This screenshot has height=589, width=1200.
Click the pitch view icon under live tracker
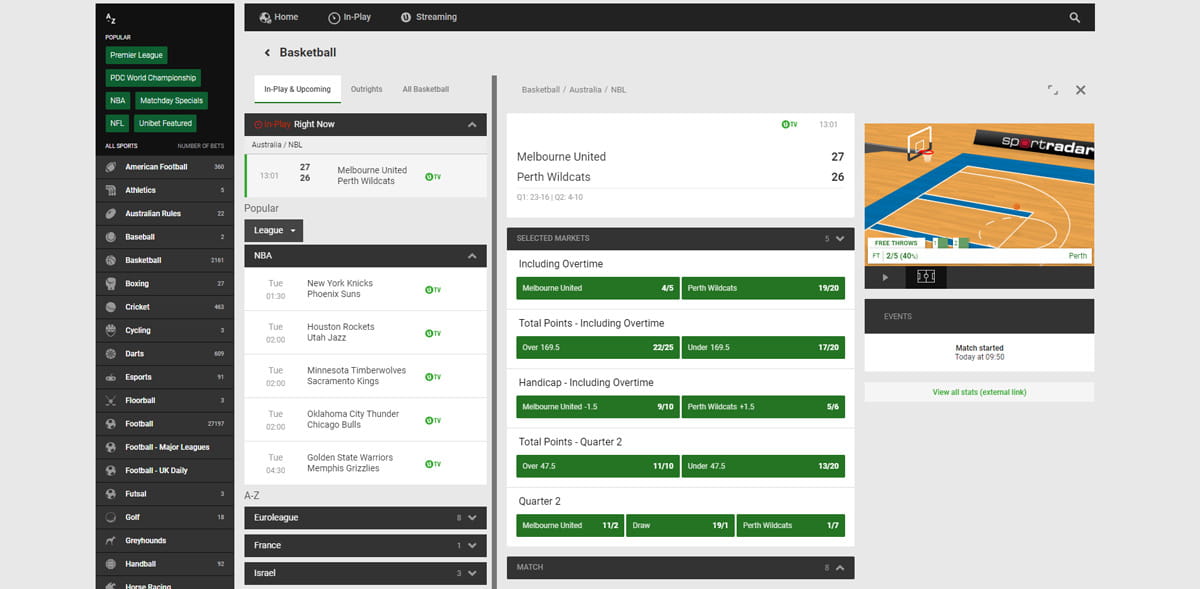click(x=926, y=277)
